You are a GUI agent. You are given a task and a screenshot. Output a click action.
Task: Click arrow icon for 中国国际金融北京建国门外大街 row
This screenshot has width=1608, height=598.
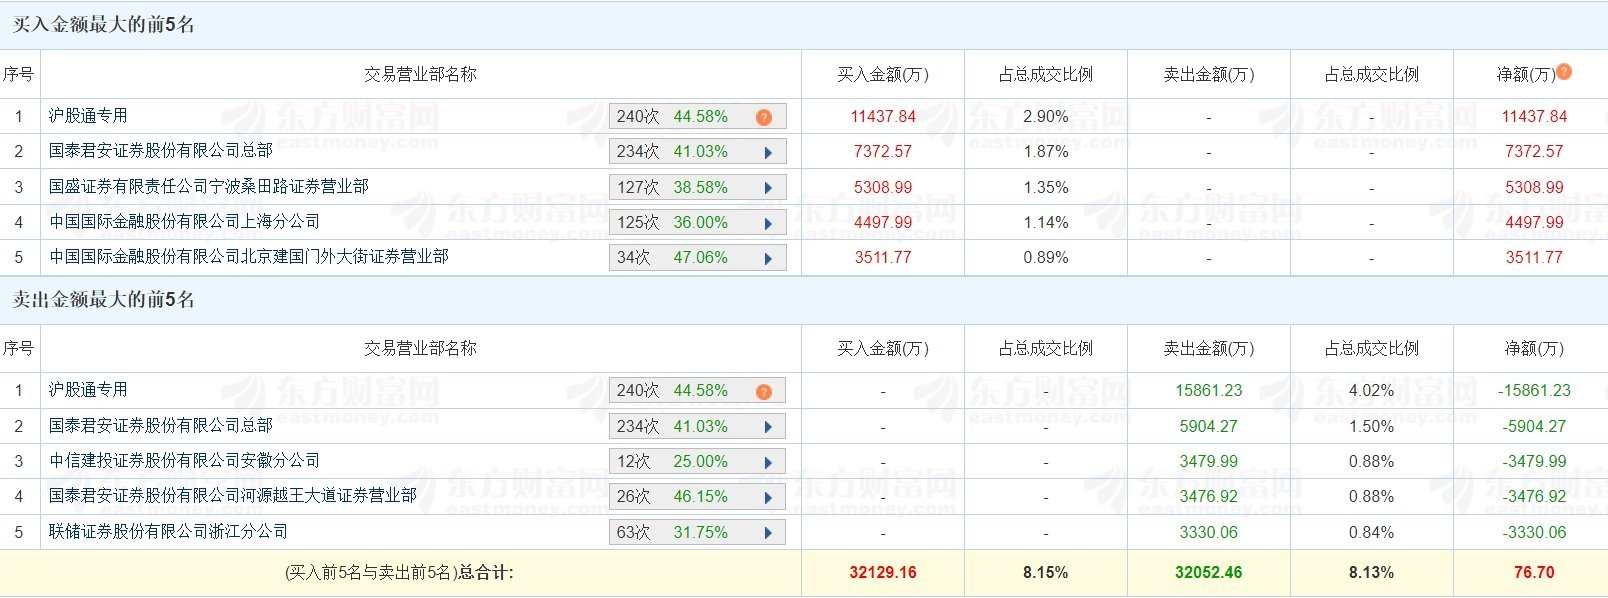coord(768,258)
